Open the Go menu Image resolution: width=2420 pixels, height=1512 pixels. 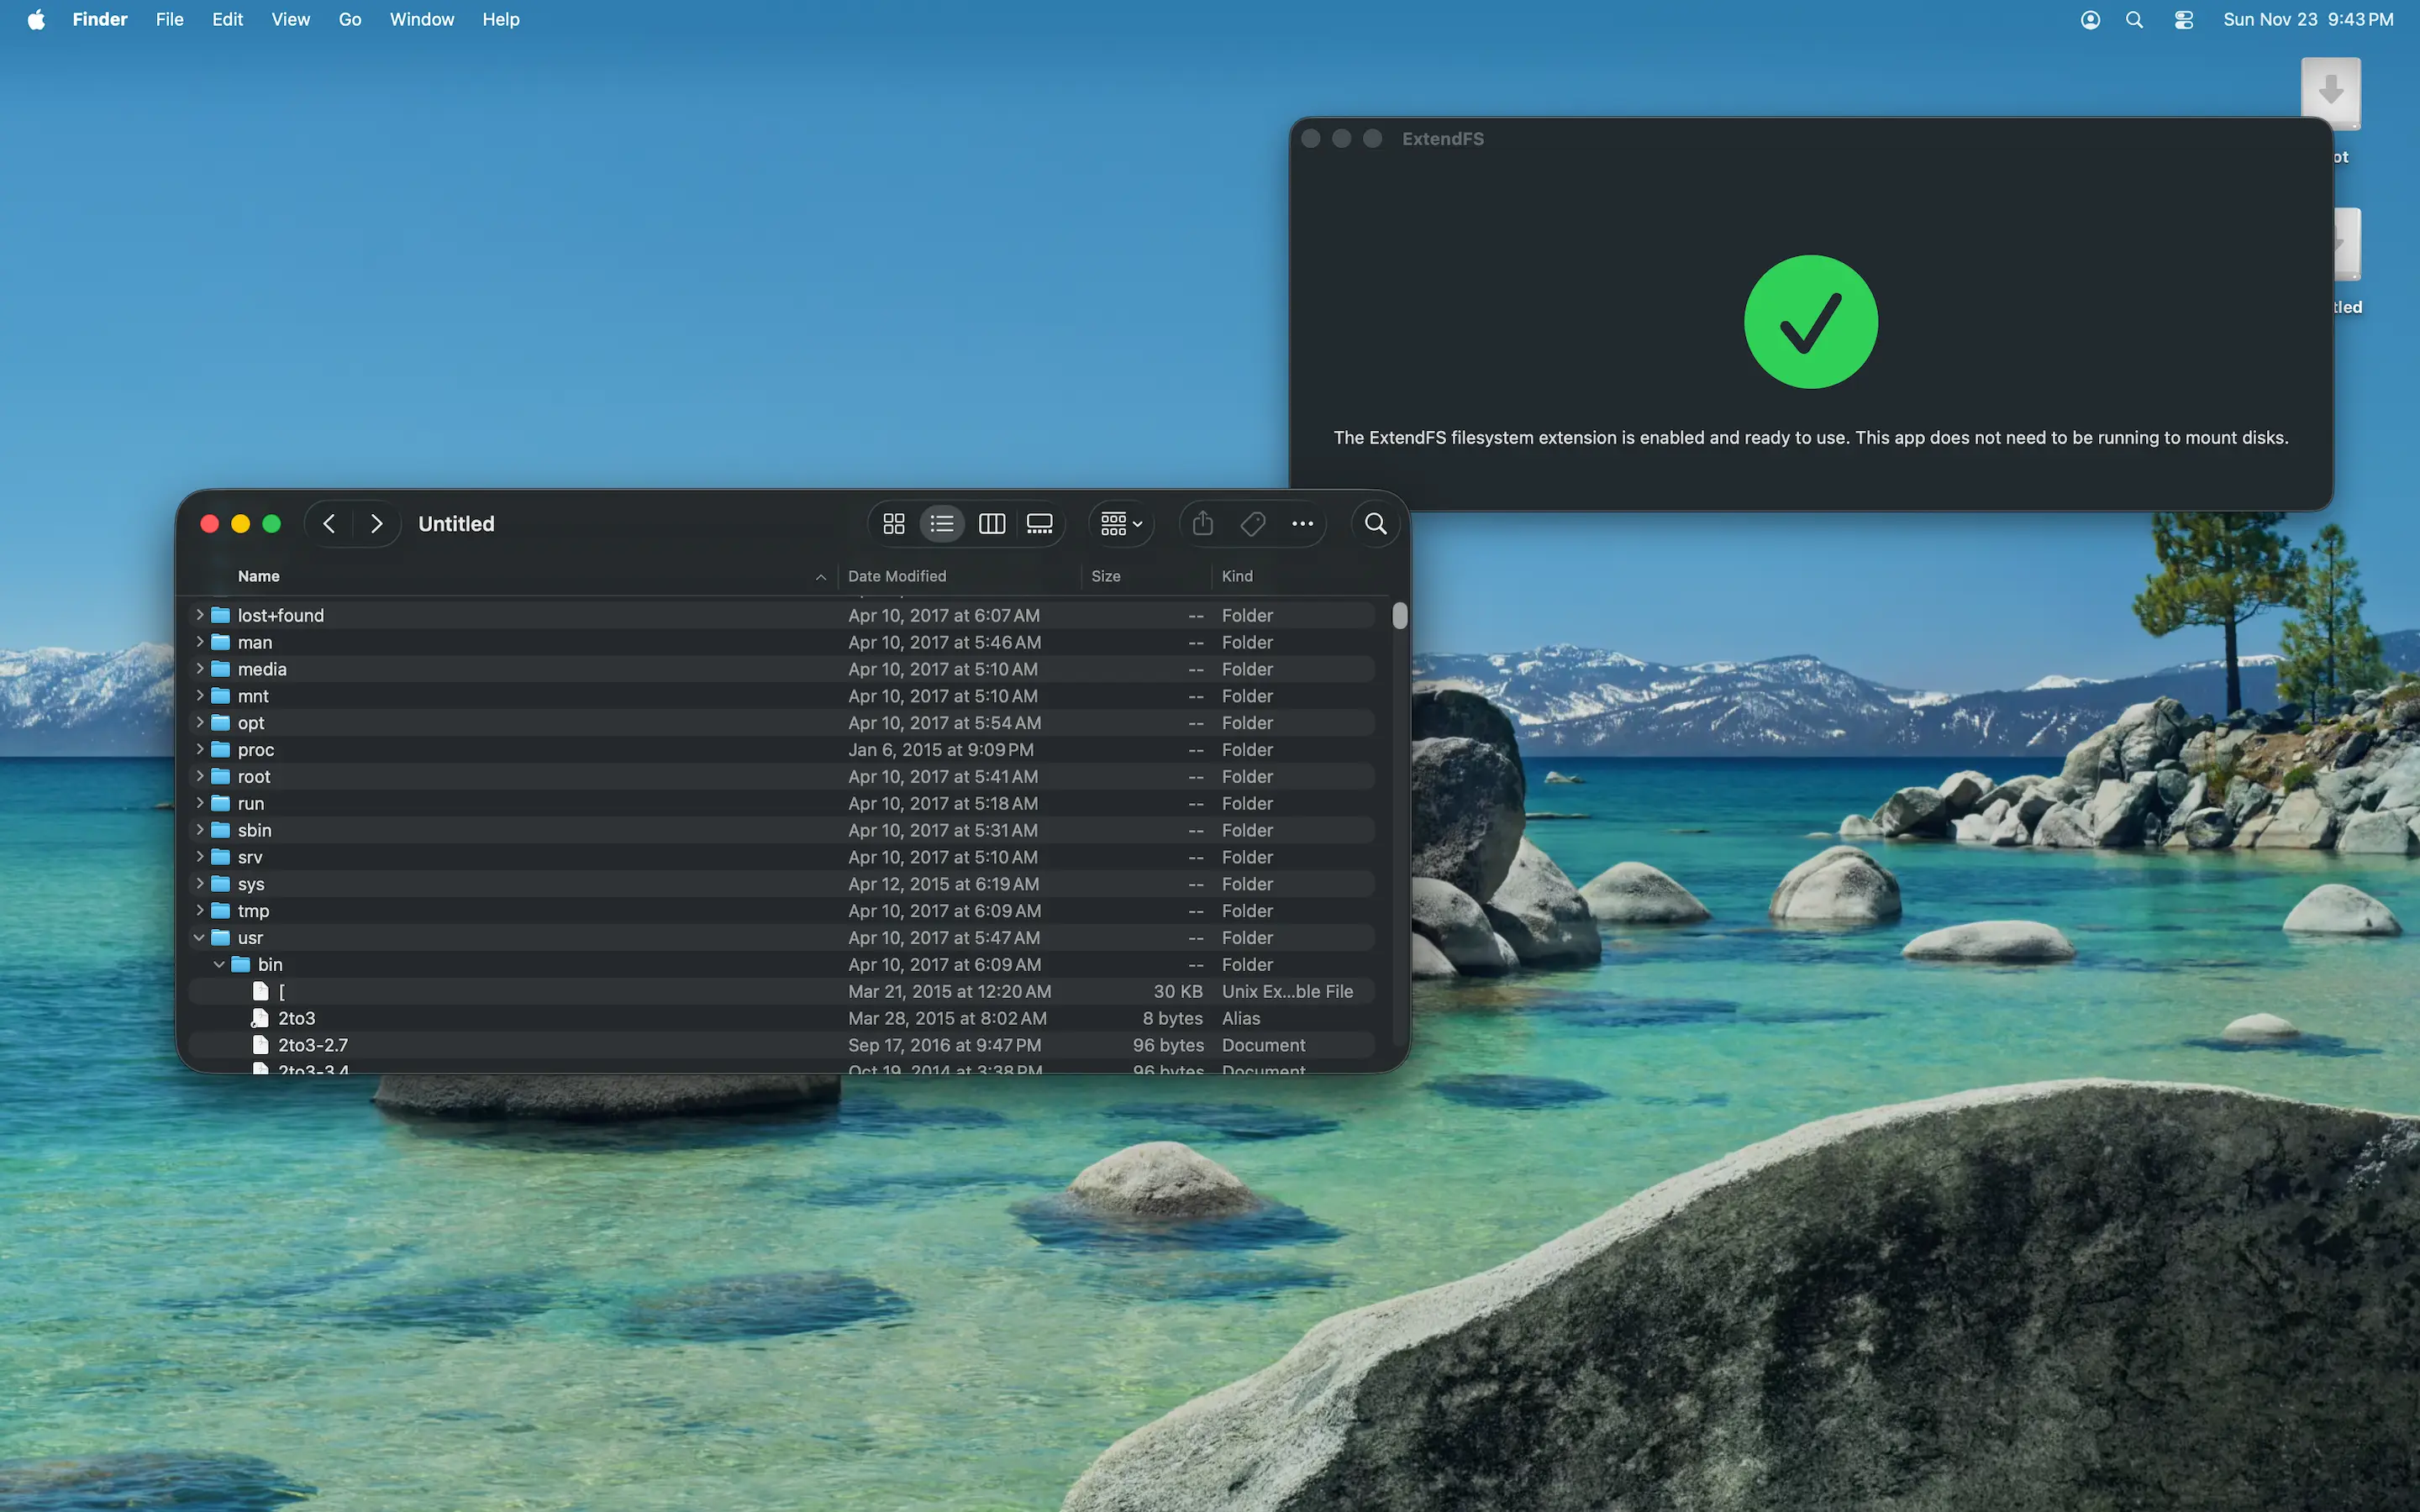point(348,19)
